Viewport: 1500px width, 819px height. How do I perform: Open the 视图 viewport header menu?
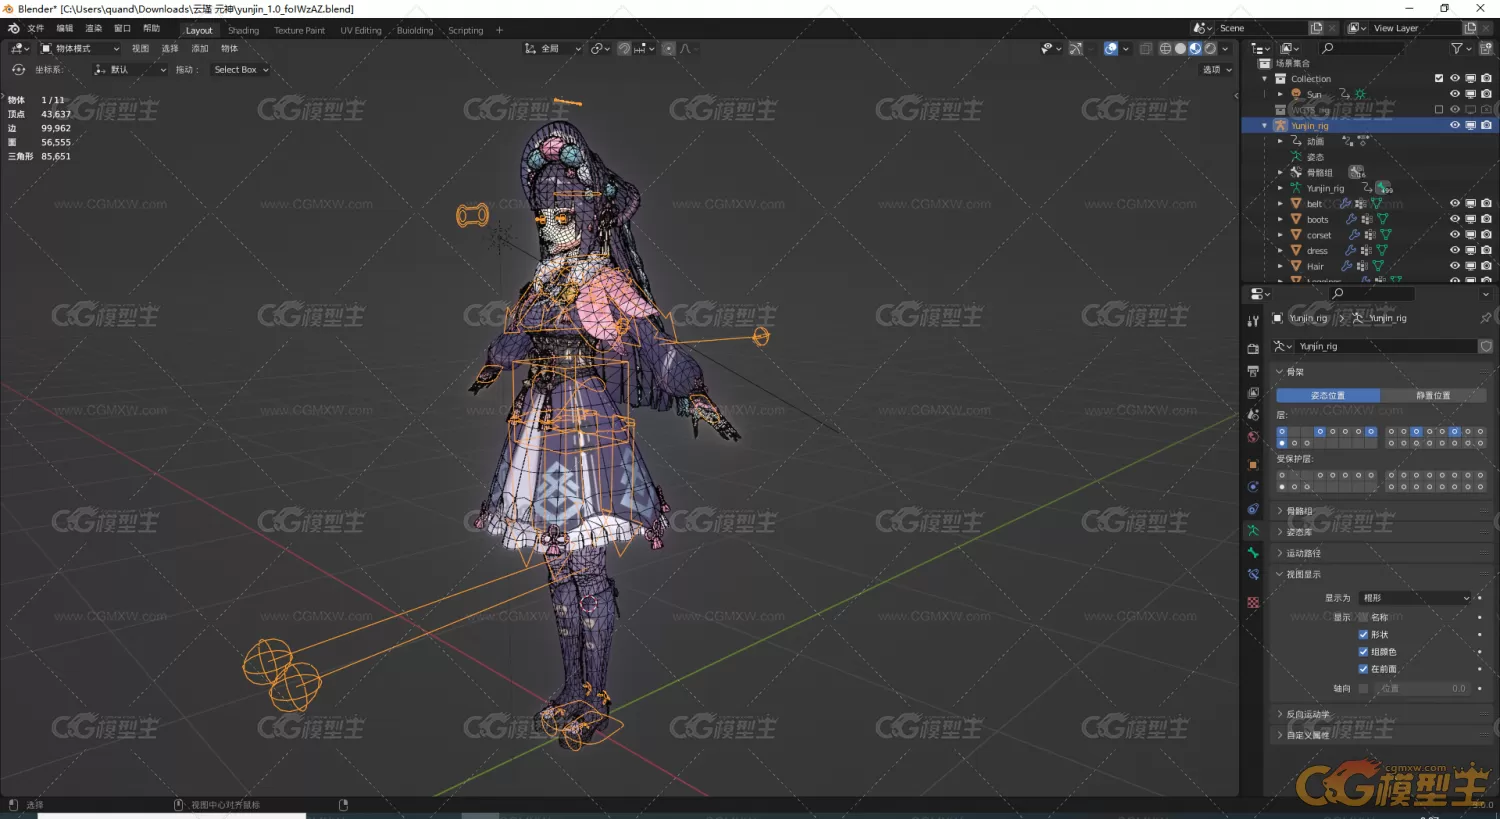(140, 48)
